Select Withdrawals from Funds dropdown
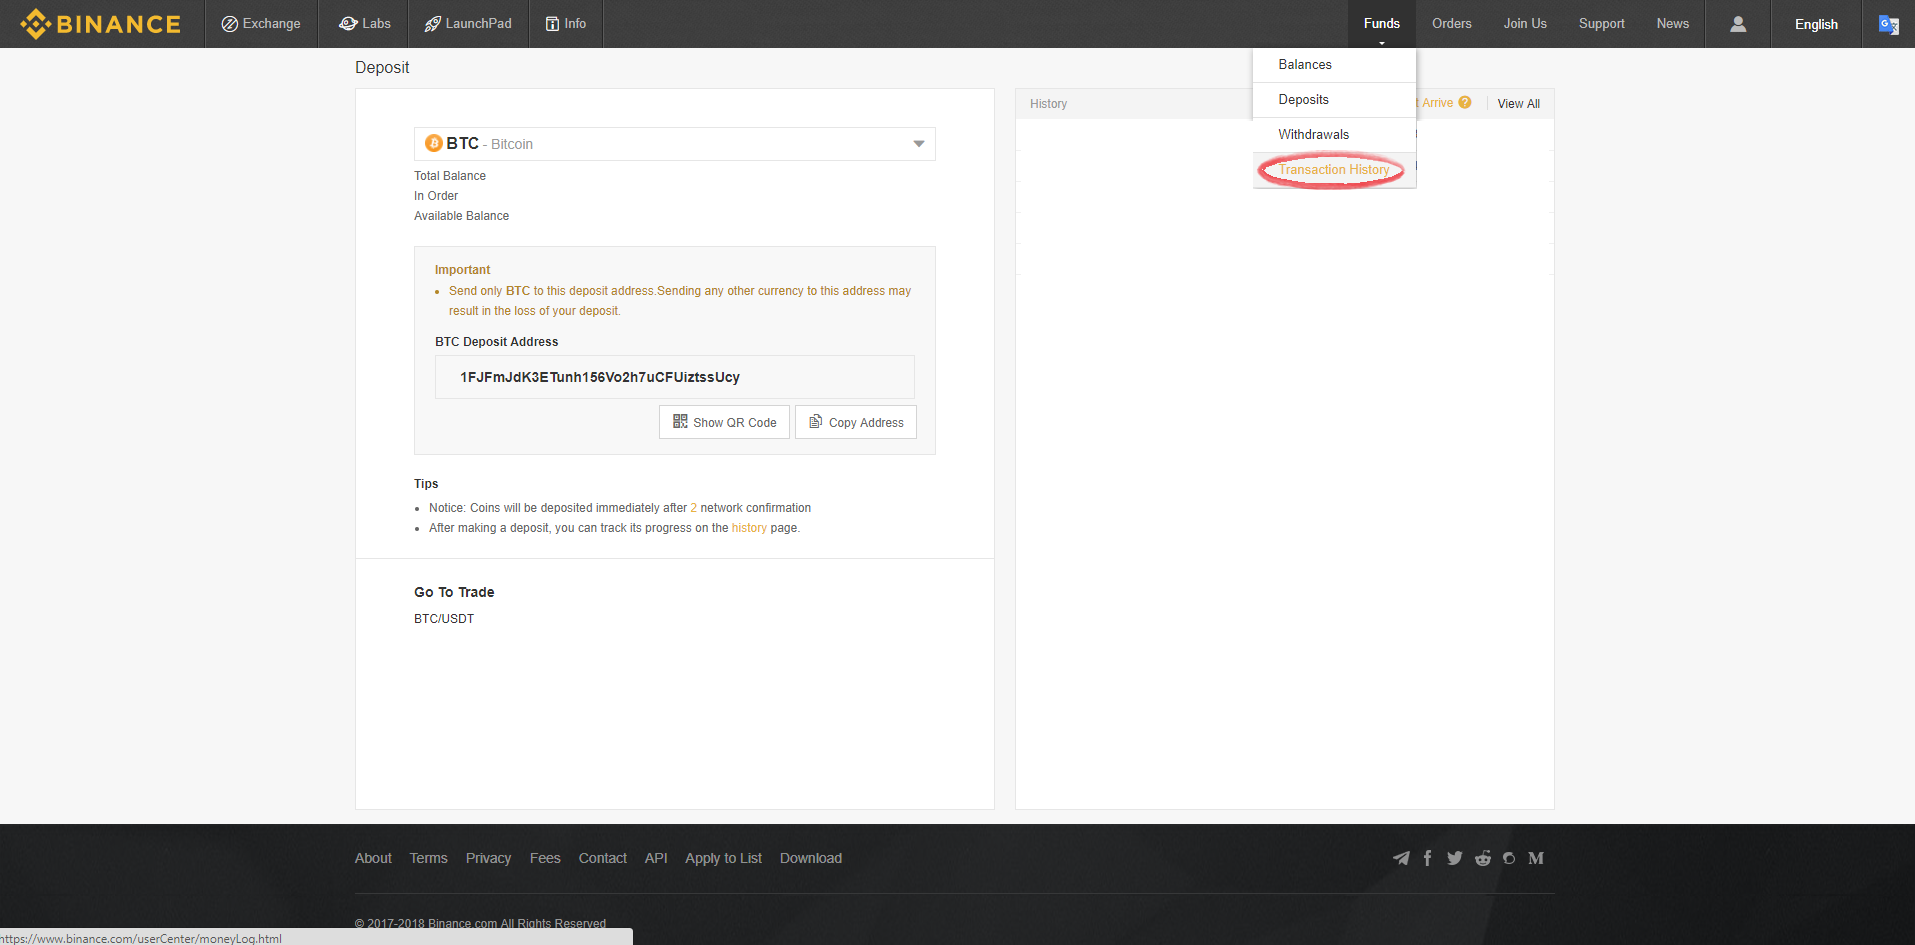Viewport: 1915px width, 945px height. (x=1334, y=135)
